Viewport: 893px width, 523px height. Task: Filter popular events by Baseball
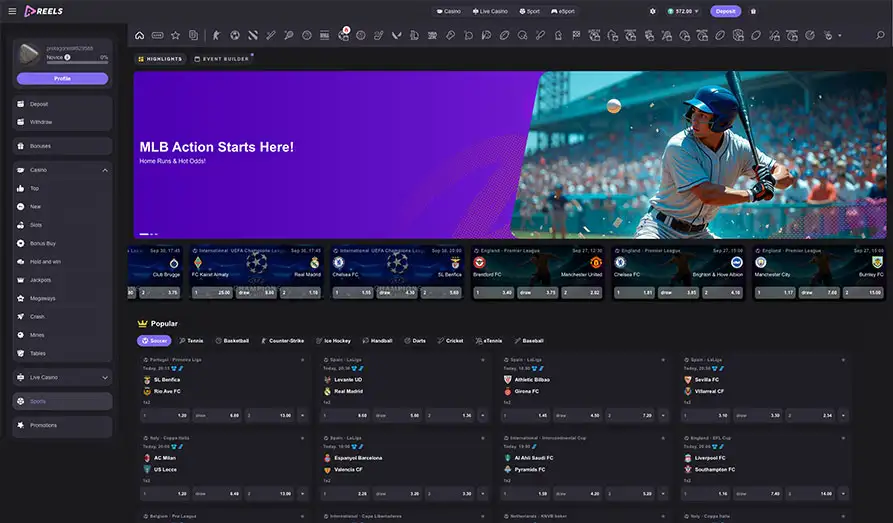tap(529, 341)
